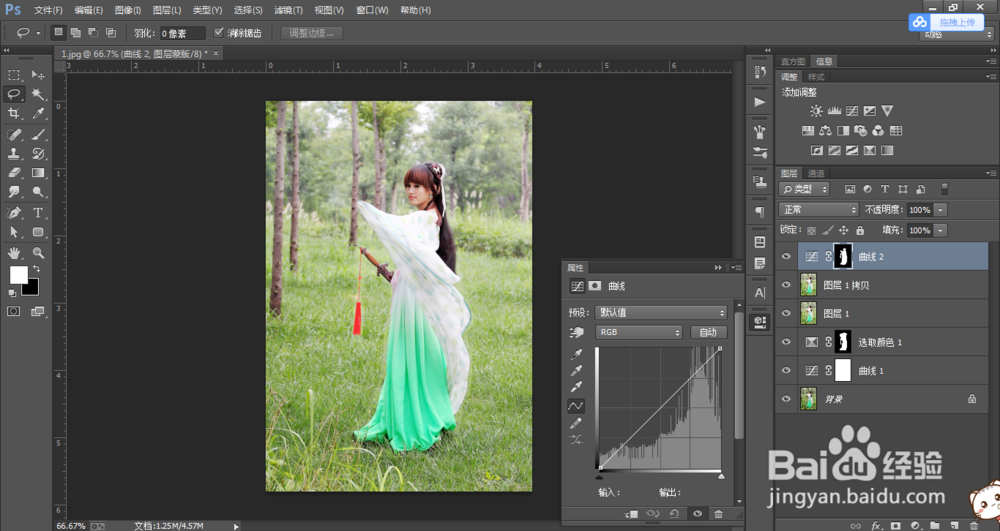Select the Brush tool
Viewport: 1000px width, 531px height.
coord(38,135)
